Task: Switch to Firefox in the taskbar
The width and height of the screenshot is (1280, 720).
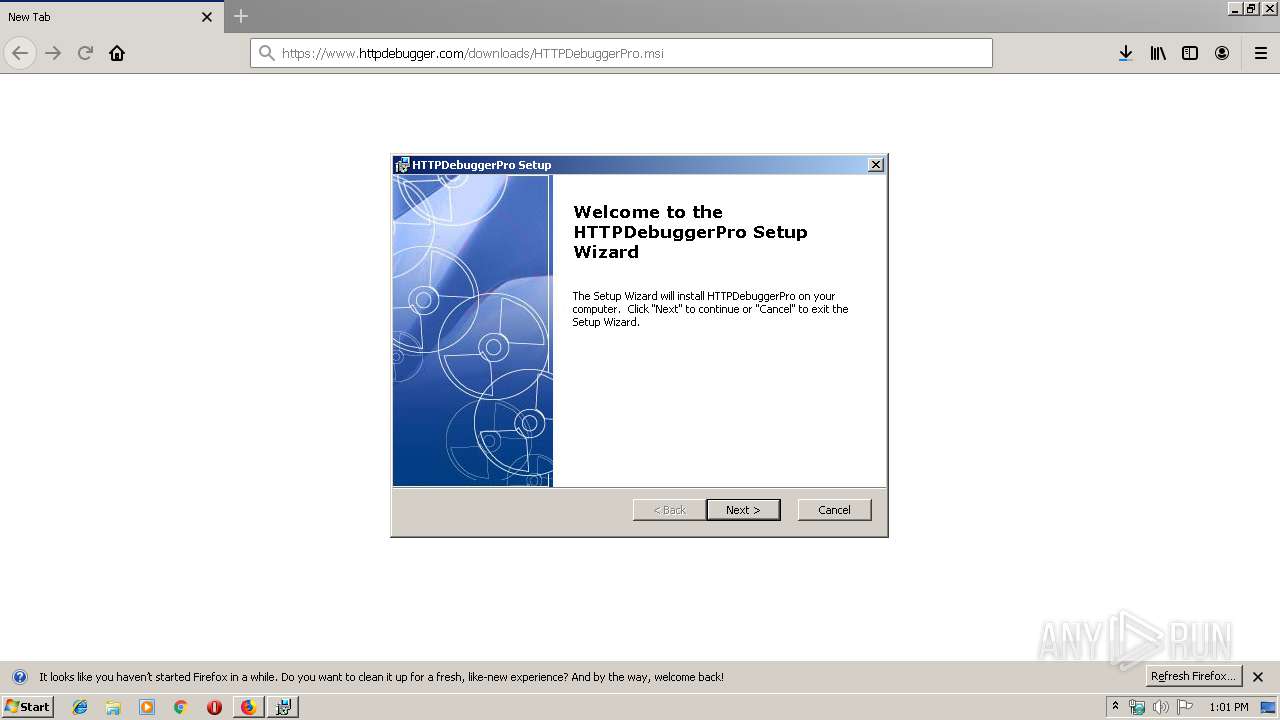Action: coord(248,707)
